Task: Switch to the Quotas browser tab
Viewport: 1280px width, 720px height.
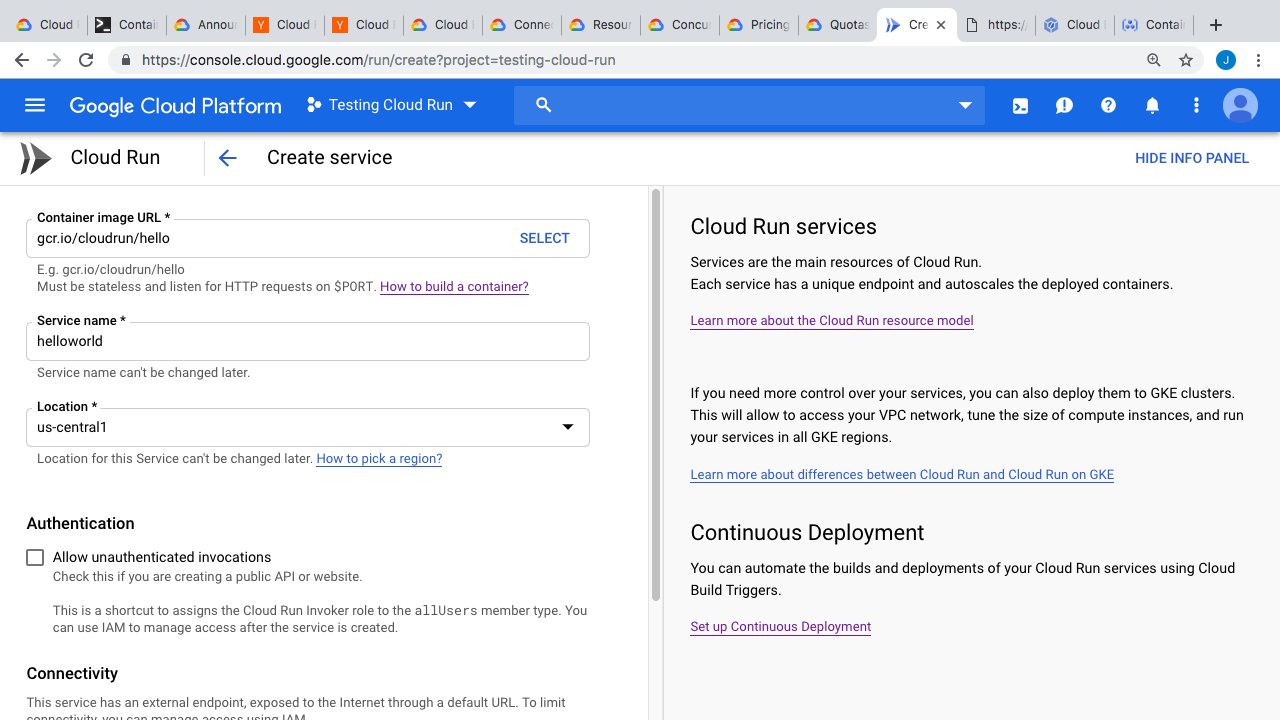Action: tap(837, 25)
